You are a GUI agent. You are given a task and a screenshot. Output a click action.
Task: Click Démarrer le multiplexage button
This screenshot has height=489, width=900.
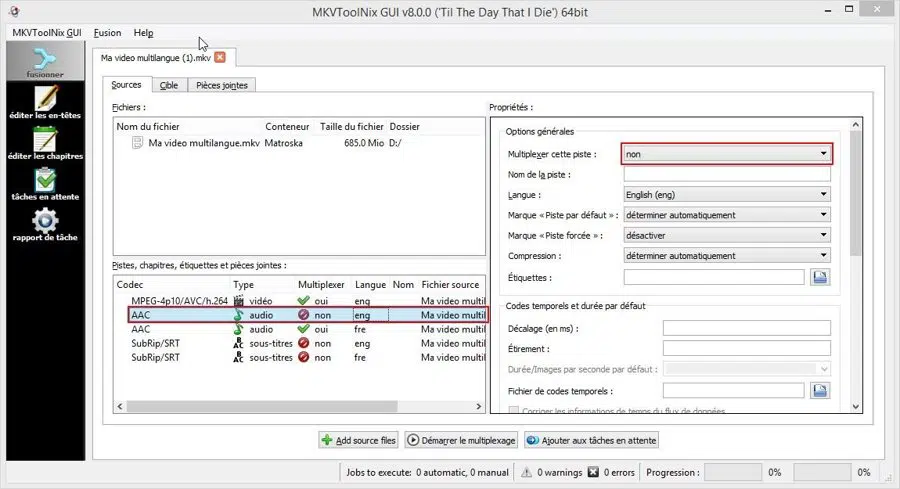[461, 440]
